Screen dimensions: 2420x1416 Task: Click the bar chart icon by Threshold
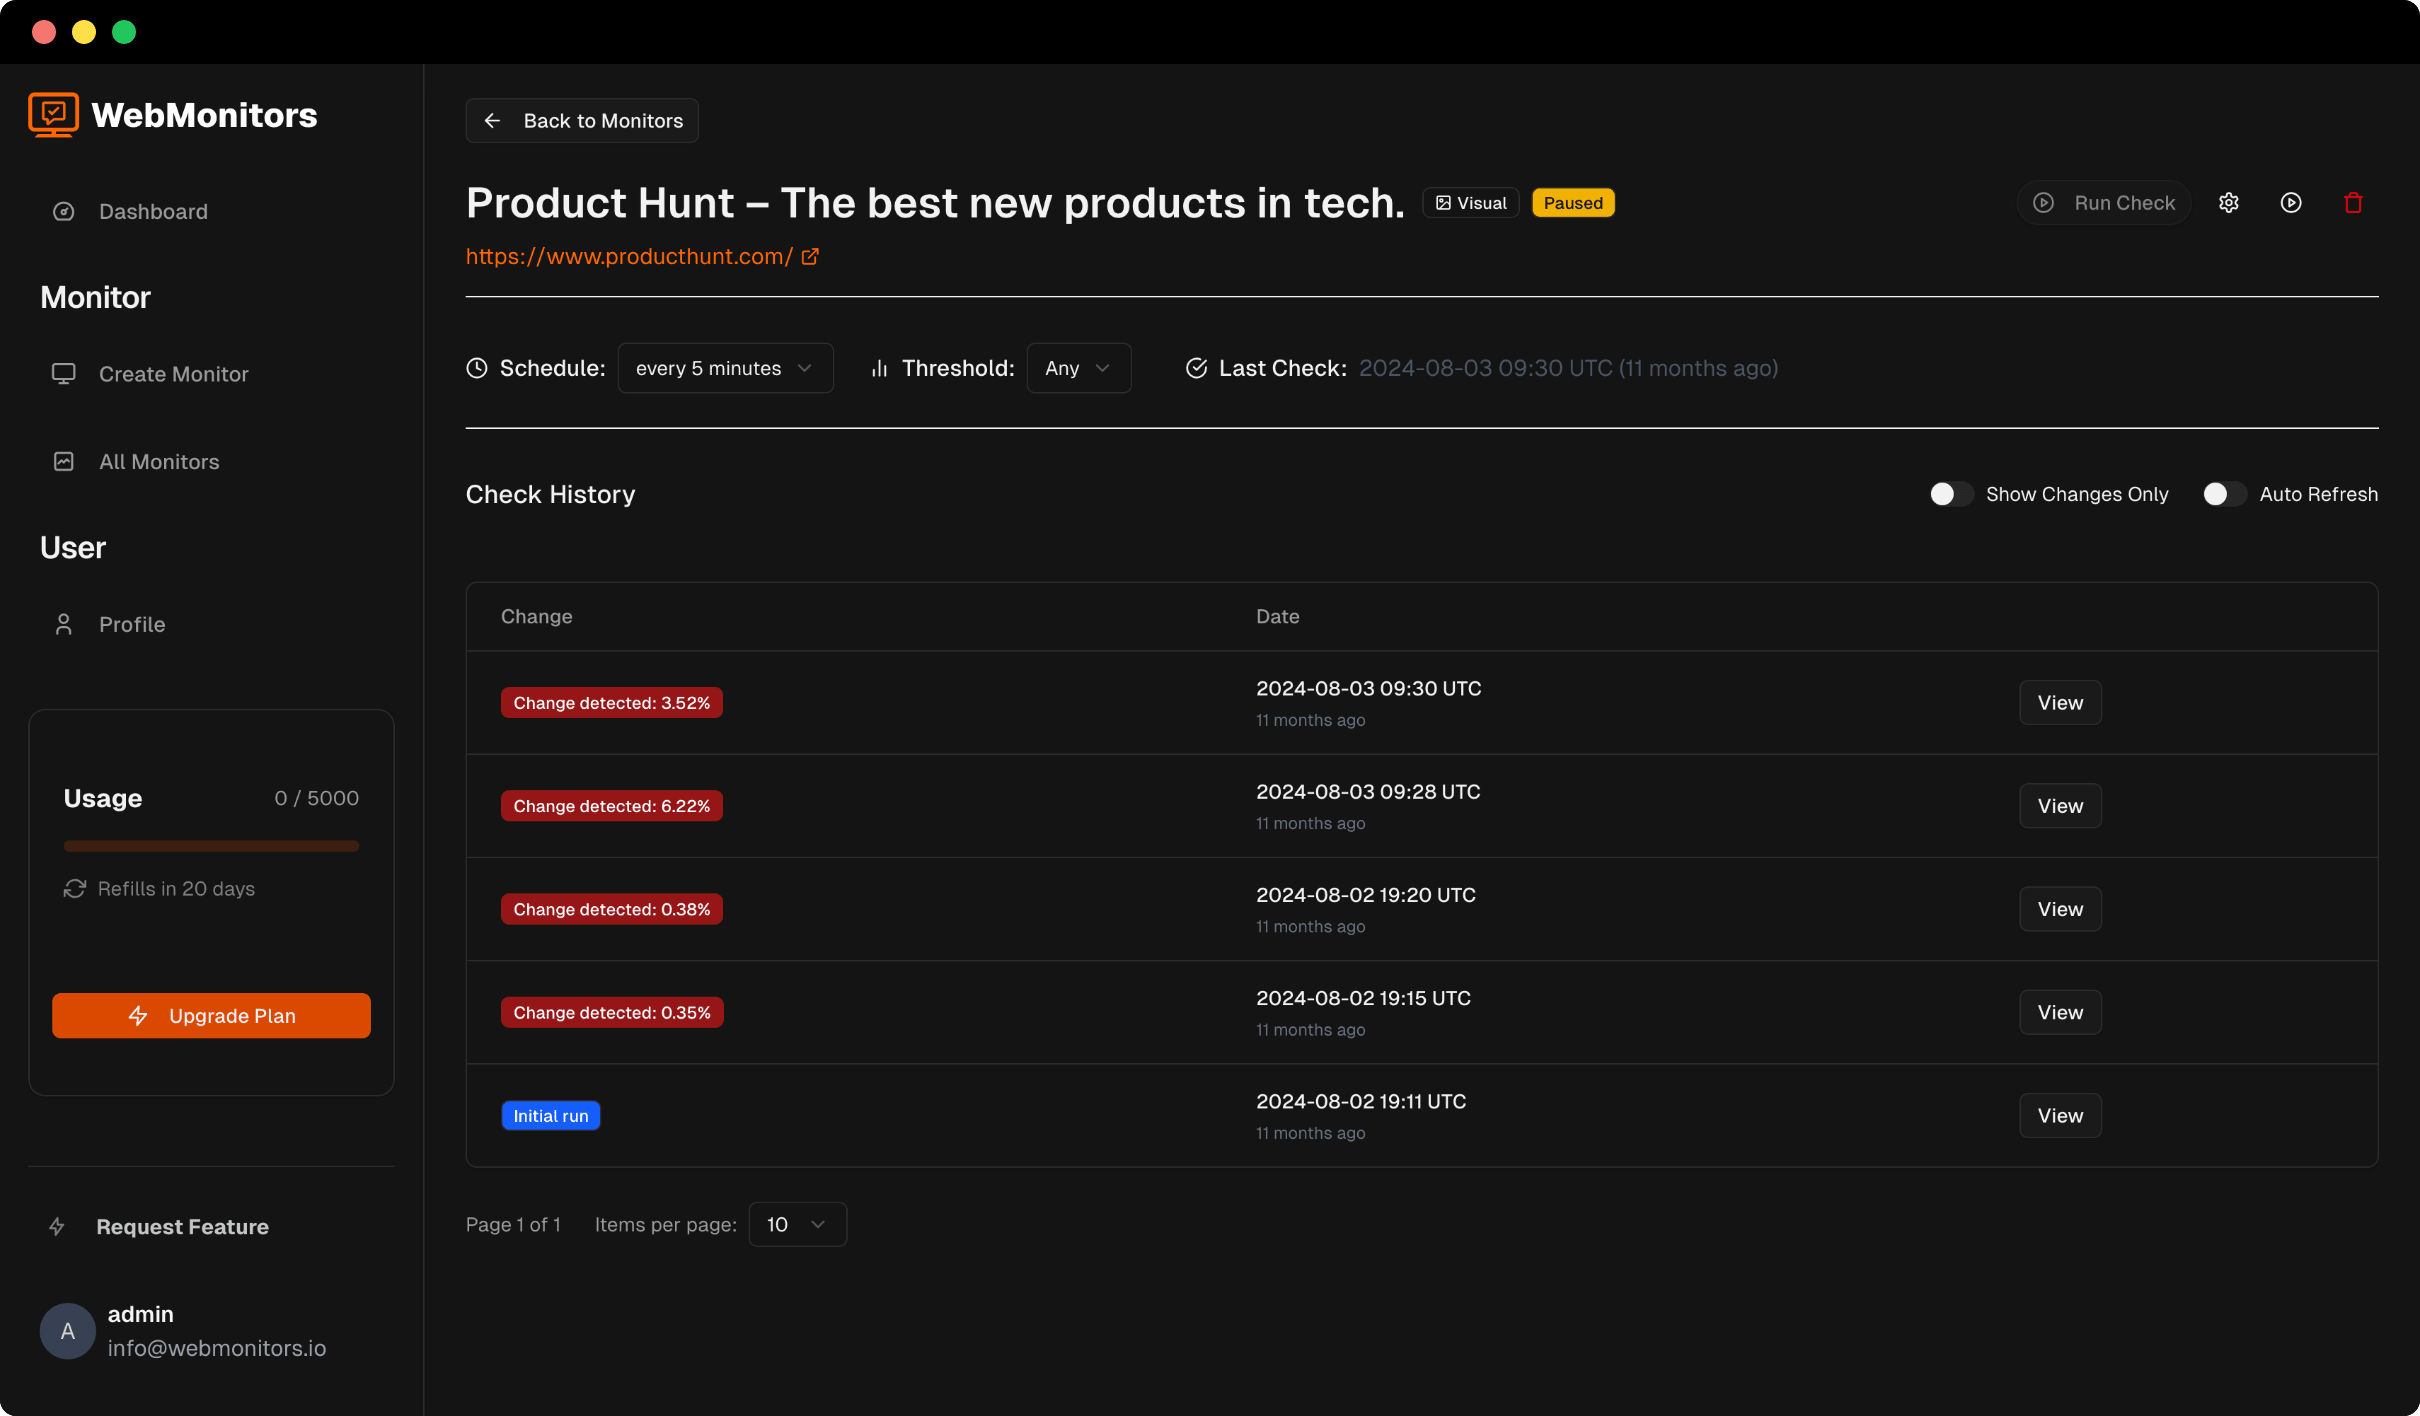[880, 369]
